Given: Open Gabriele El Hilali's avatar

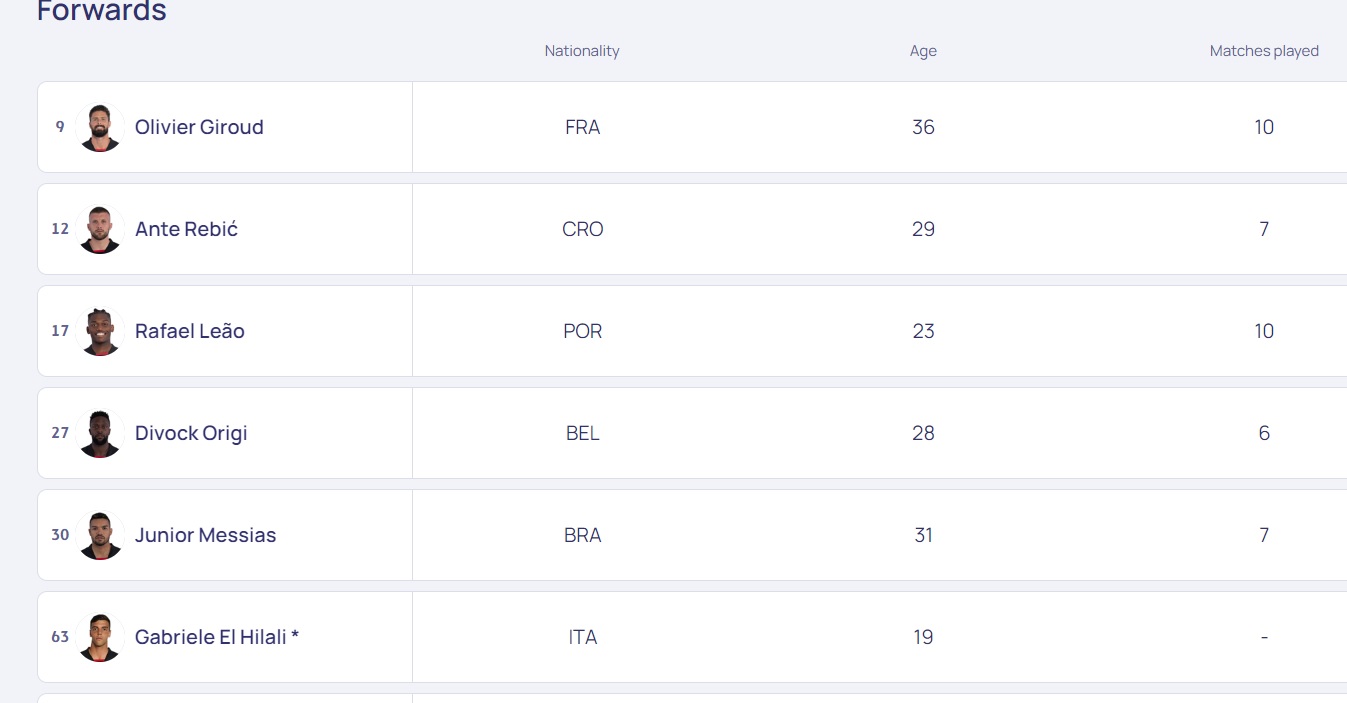Looking at the screenshot, I should click(100, 637).
